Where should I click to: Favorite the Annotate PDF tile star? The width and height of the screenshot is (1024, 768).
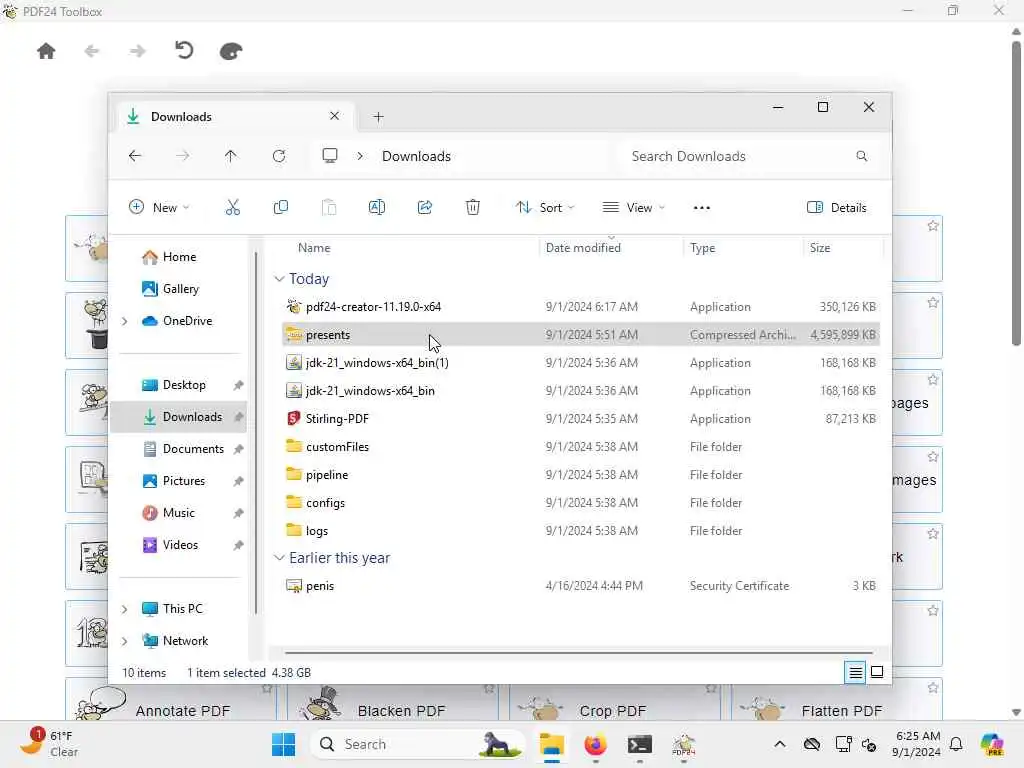[x=266, y=688]
